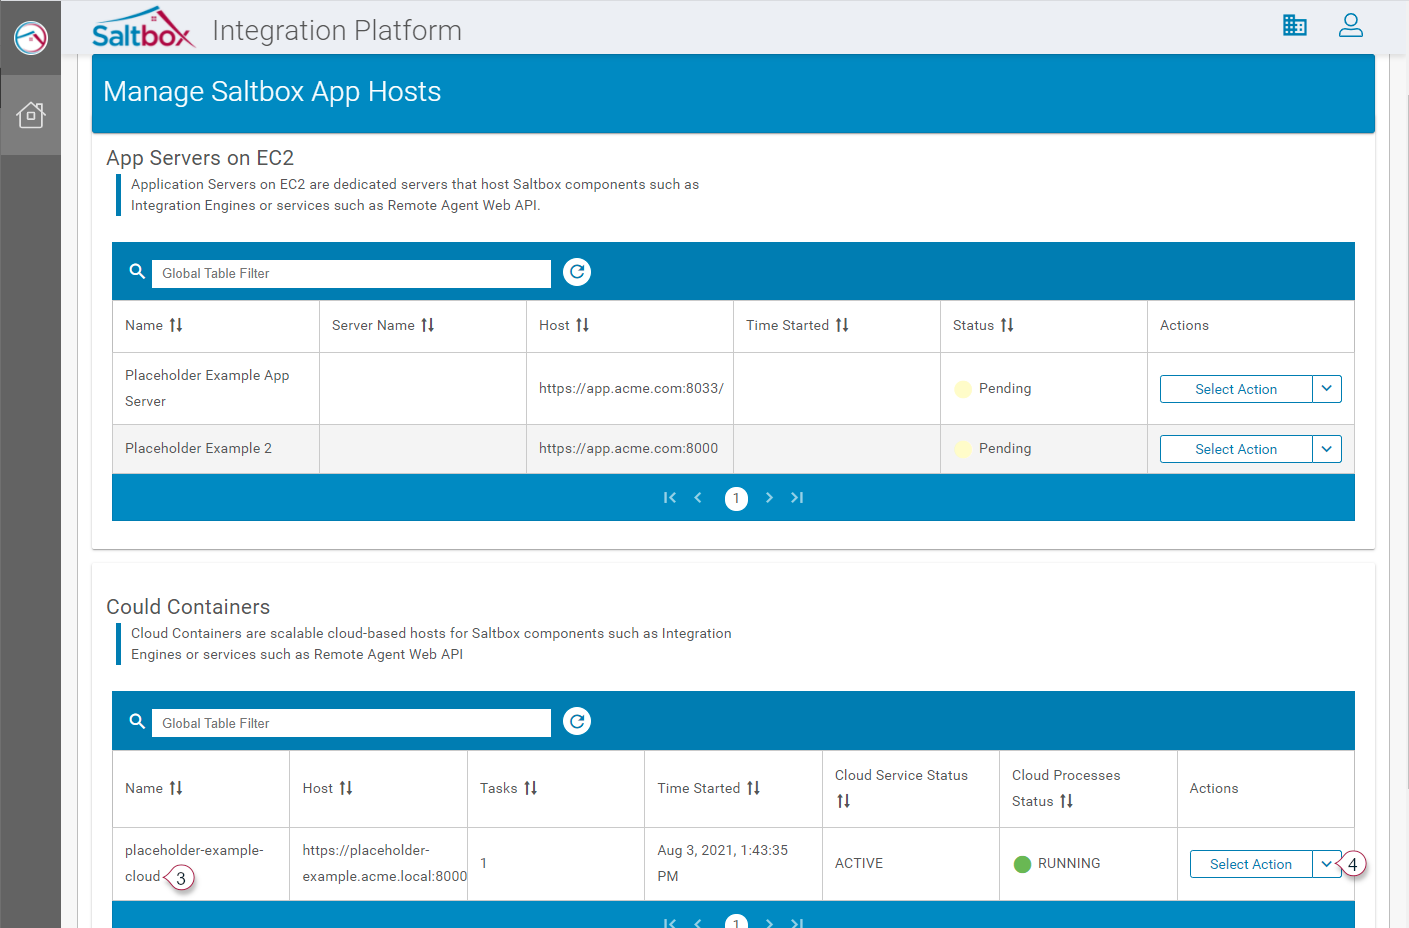Open the user profile icon in header
Image resolution: width=1409 pixels, height=928 pixels.
(x=1351, y=25)
